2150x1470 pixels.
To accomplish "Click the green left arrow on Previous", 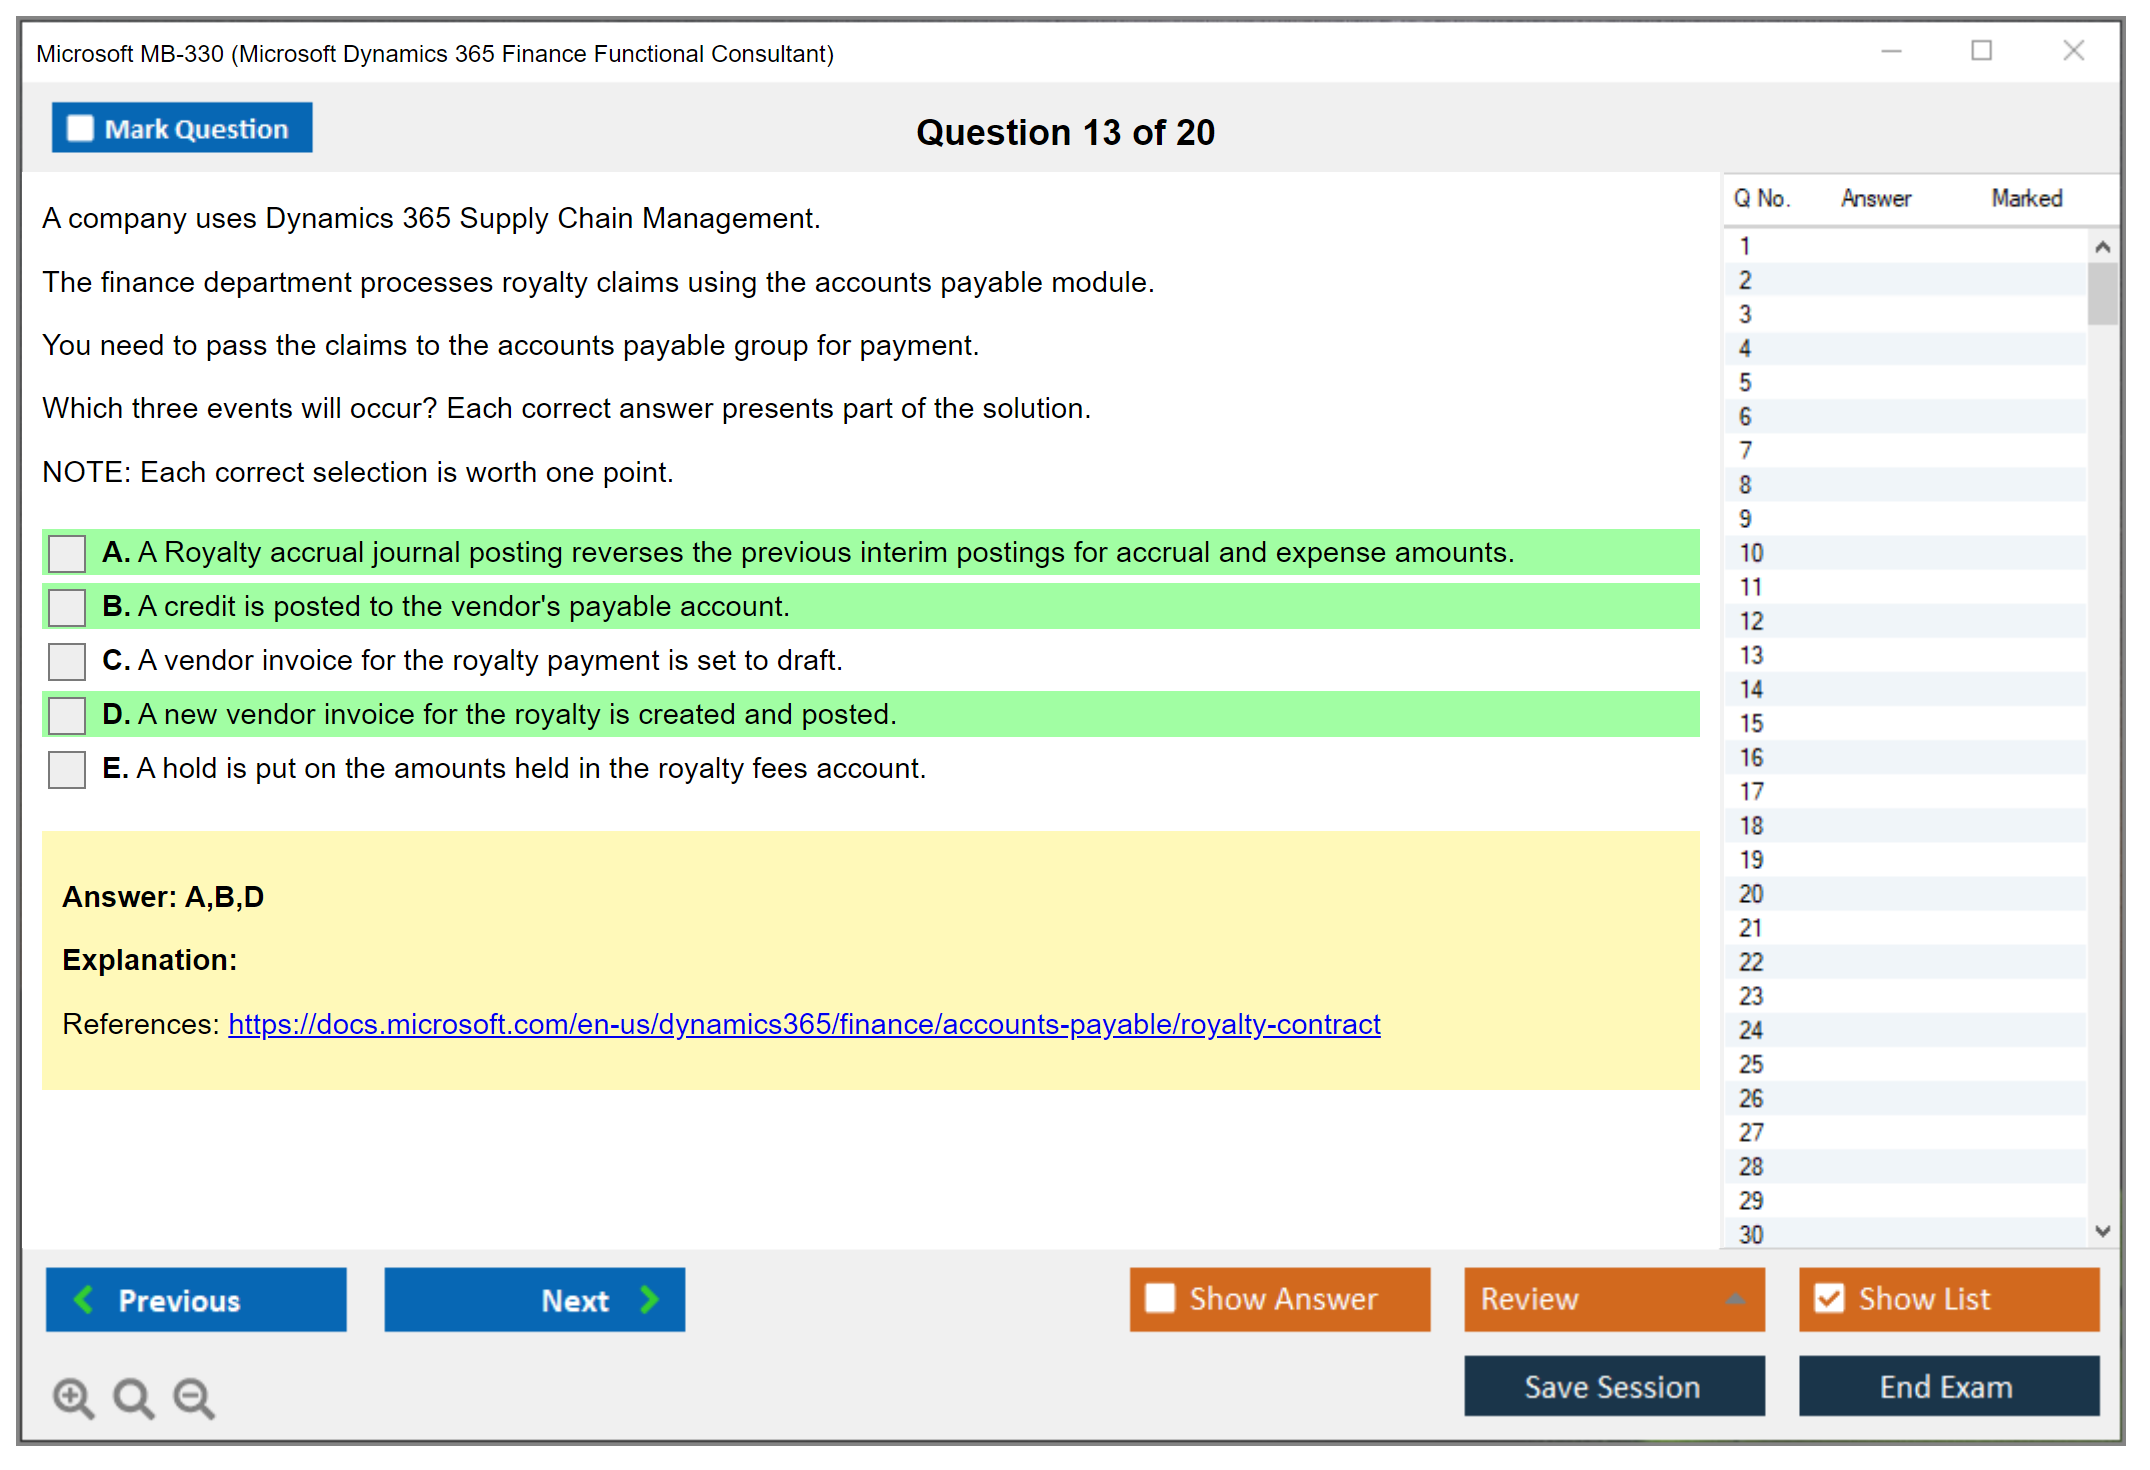I will pyautogui.click(x=84, y=1299).
